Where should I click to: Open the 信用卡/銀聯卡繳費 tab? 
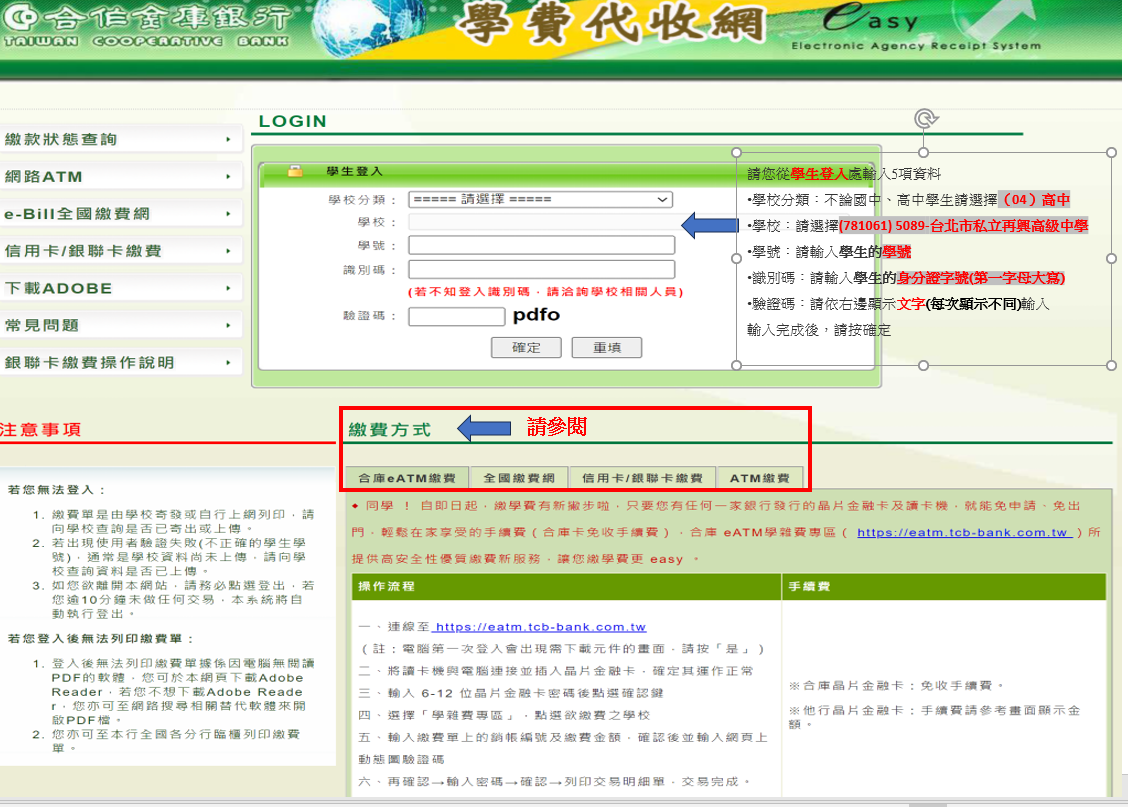(x=642, y=478)
